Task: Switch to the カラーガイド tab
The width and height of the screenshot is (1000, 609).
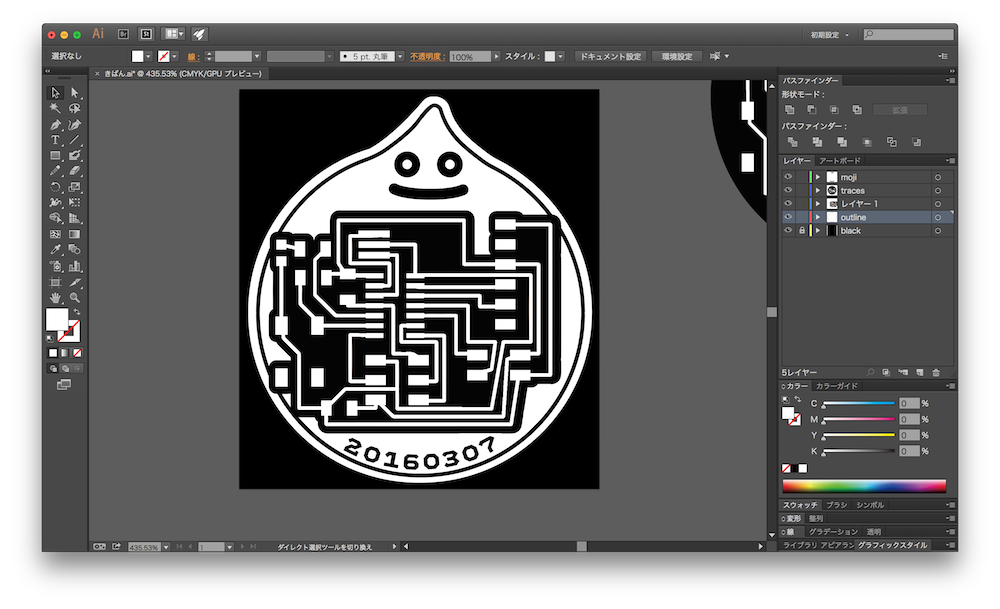Action: [836, 386]
